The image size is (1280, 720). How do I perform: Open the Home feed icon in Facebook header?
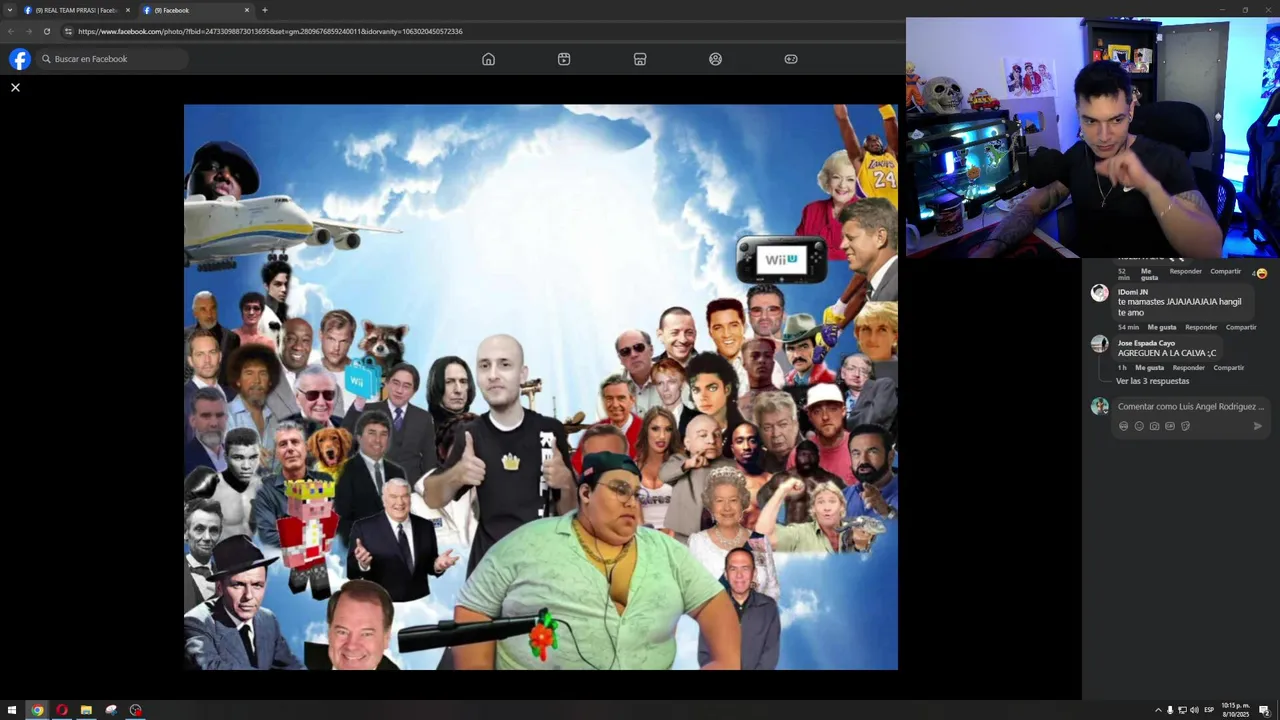point(488,59)
